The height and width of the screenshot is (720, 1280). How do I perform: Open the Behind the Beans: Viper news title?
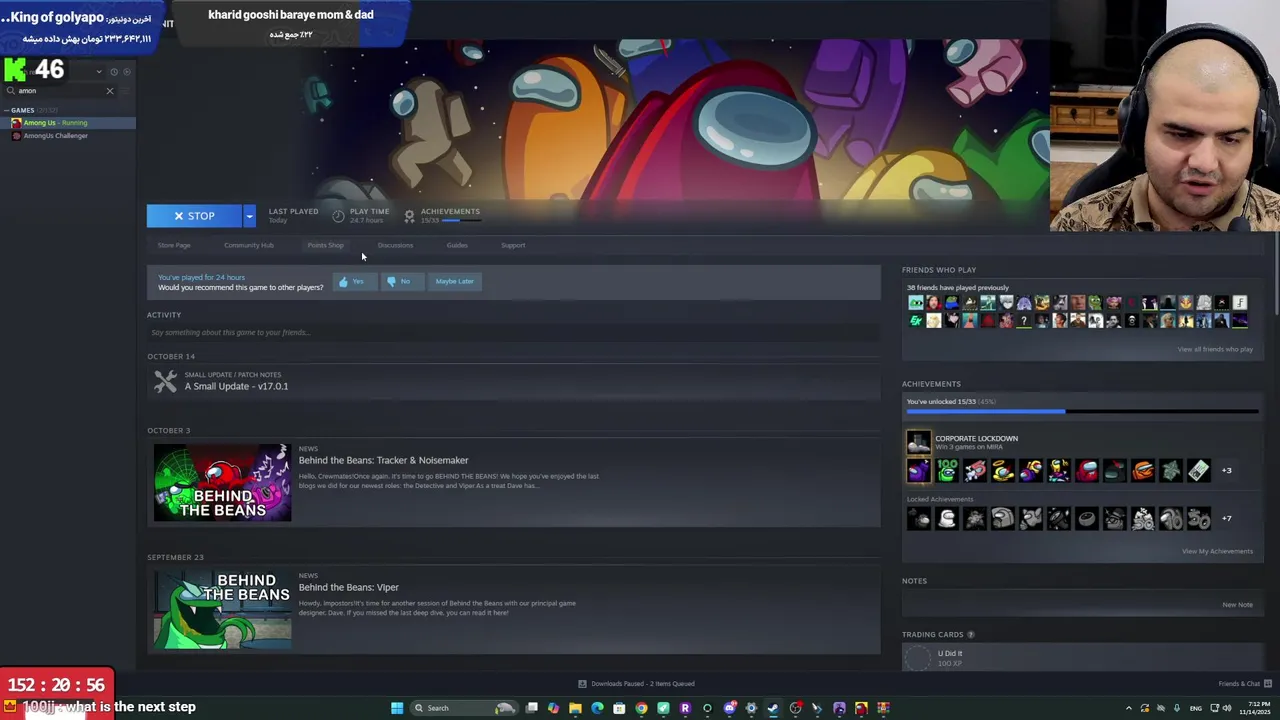[348, 587]
